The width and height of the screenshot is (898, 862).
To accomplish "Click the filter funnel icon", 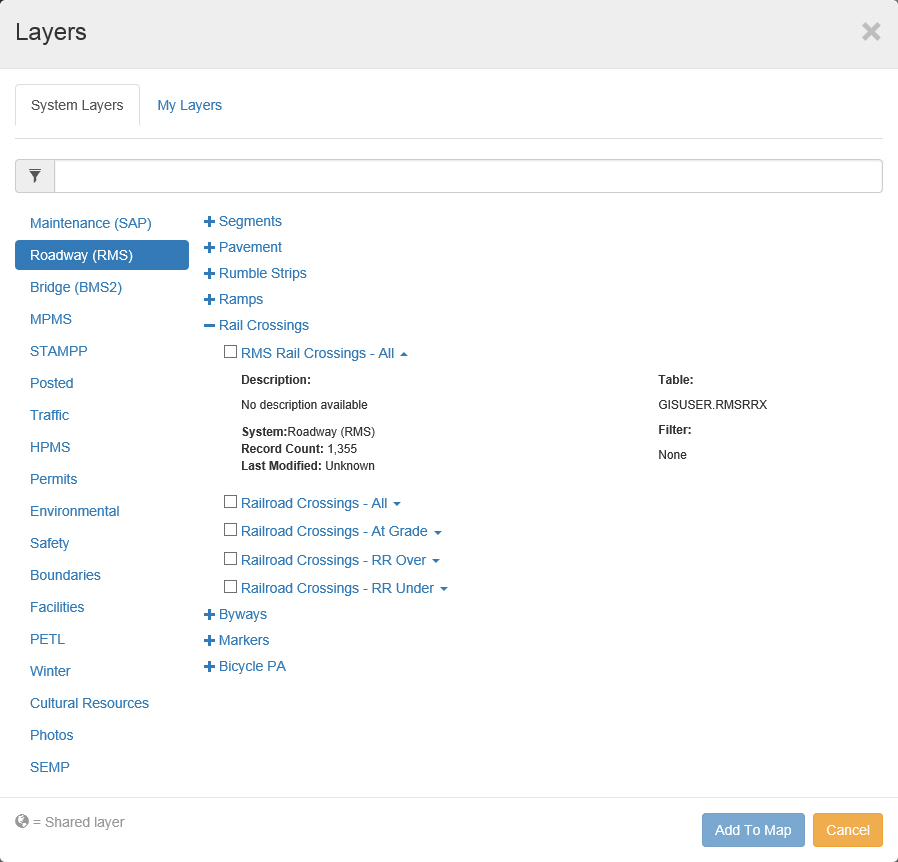I will click(35, 176).
